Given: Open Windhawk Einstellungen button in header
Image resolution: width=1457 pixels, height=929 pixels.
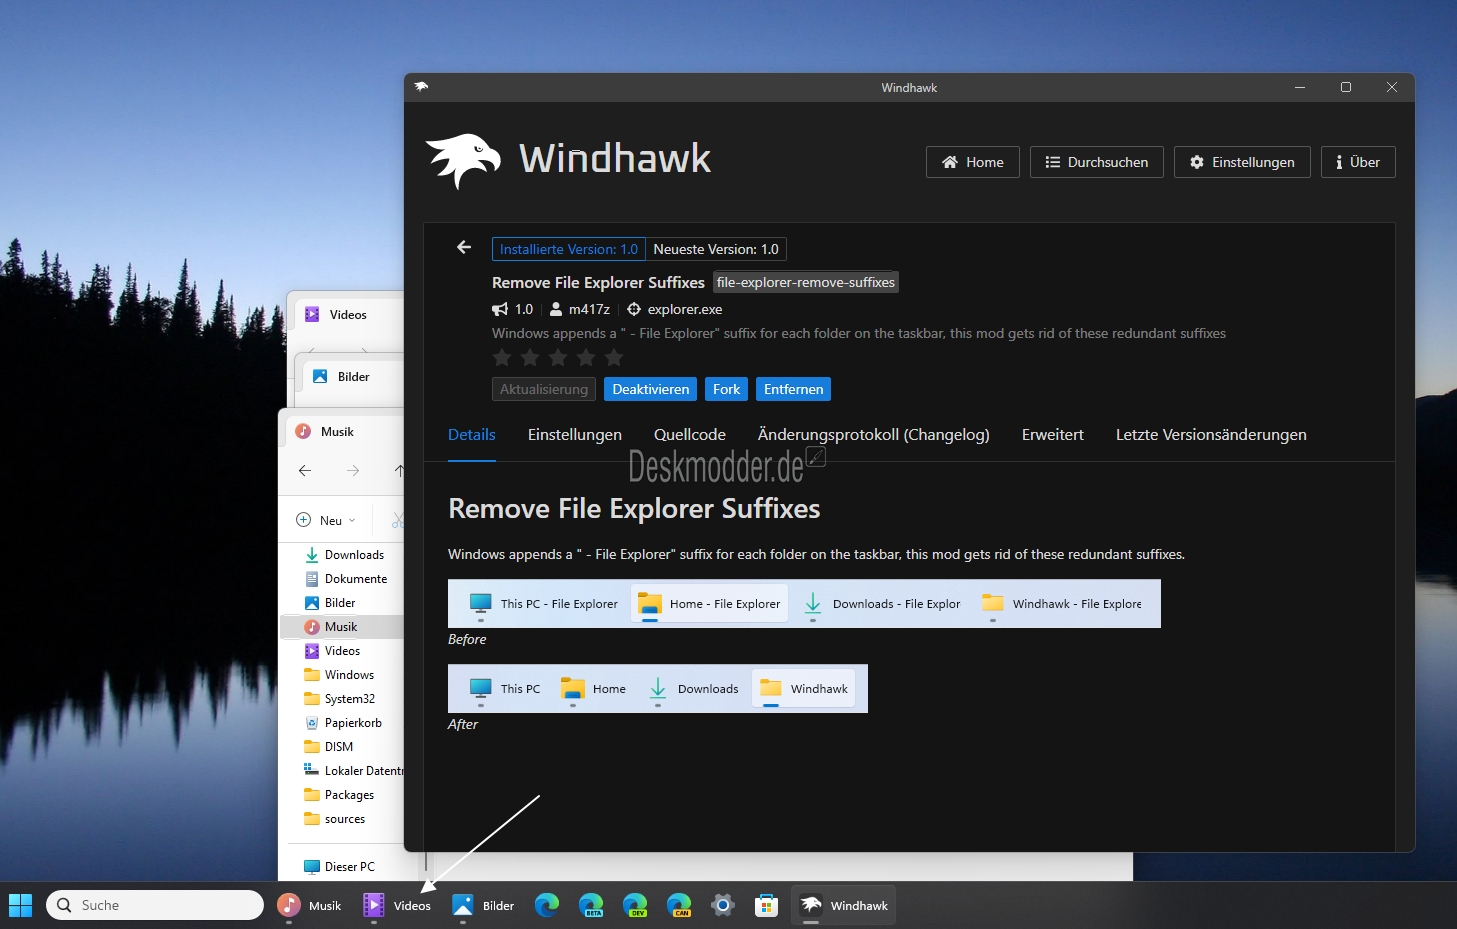Looking at the screenshot, I should [x=1242, y=162].
